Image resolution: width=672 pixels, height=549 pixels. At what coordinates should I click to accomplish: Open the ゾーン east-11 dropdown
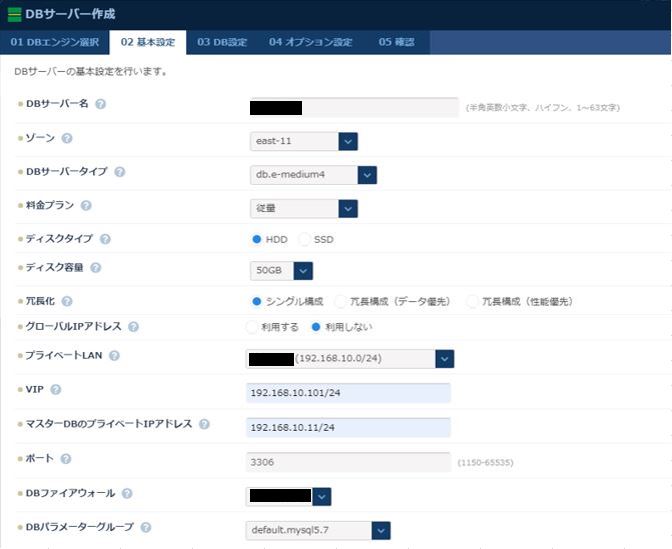click(x=304, y=141)
